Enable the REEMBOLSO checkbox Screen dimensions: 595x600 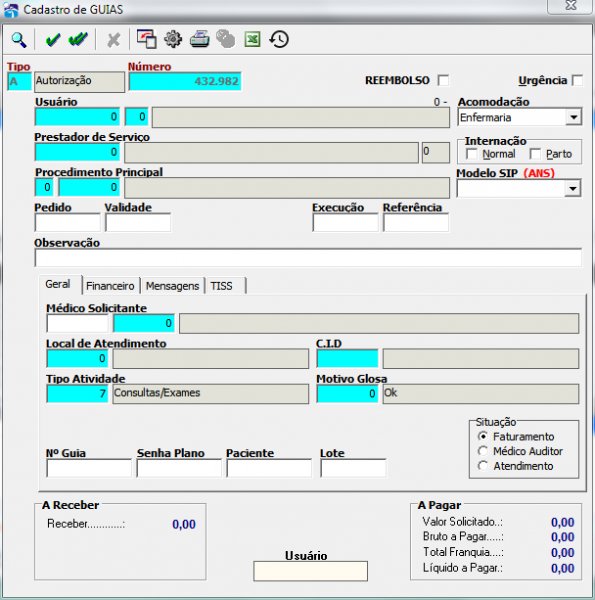tap(443, 81)
